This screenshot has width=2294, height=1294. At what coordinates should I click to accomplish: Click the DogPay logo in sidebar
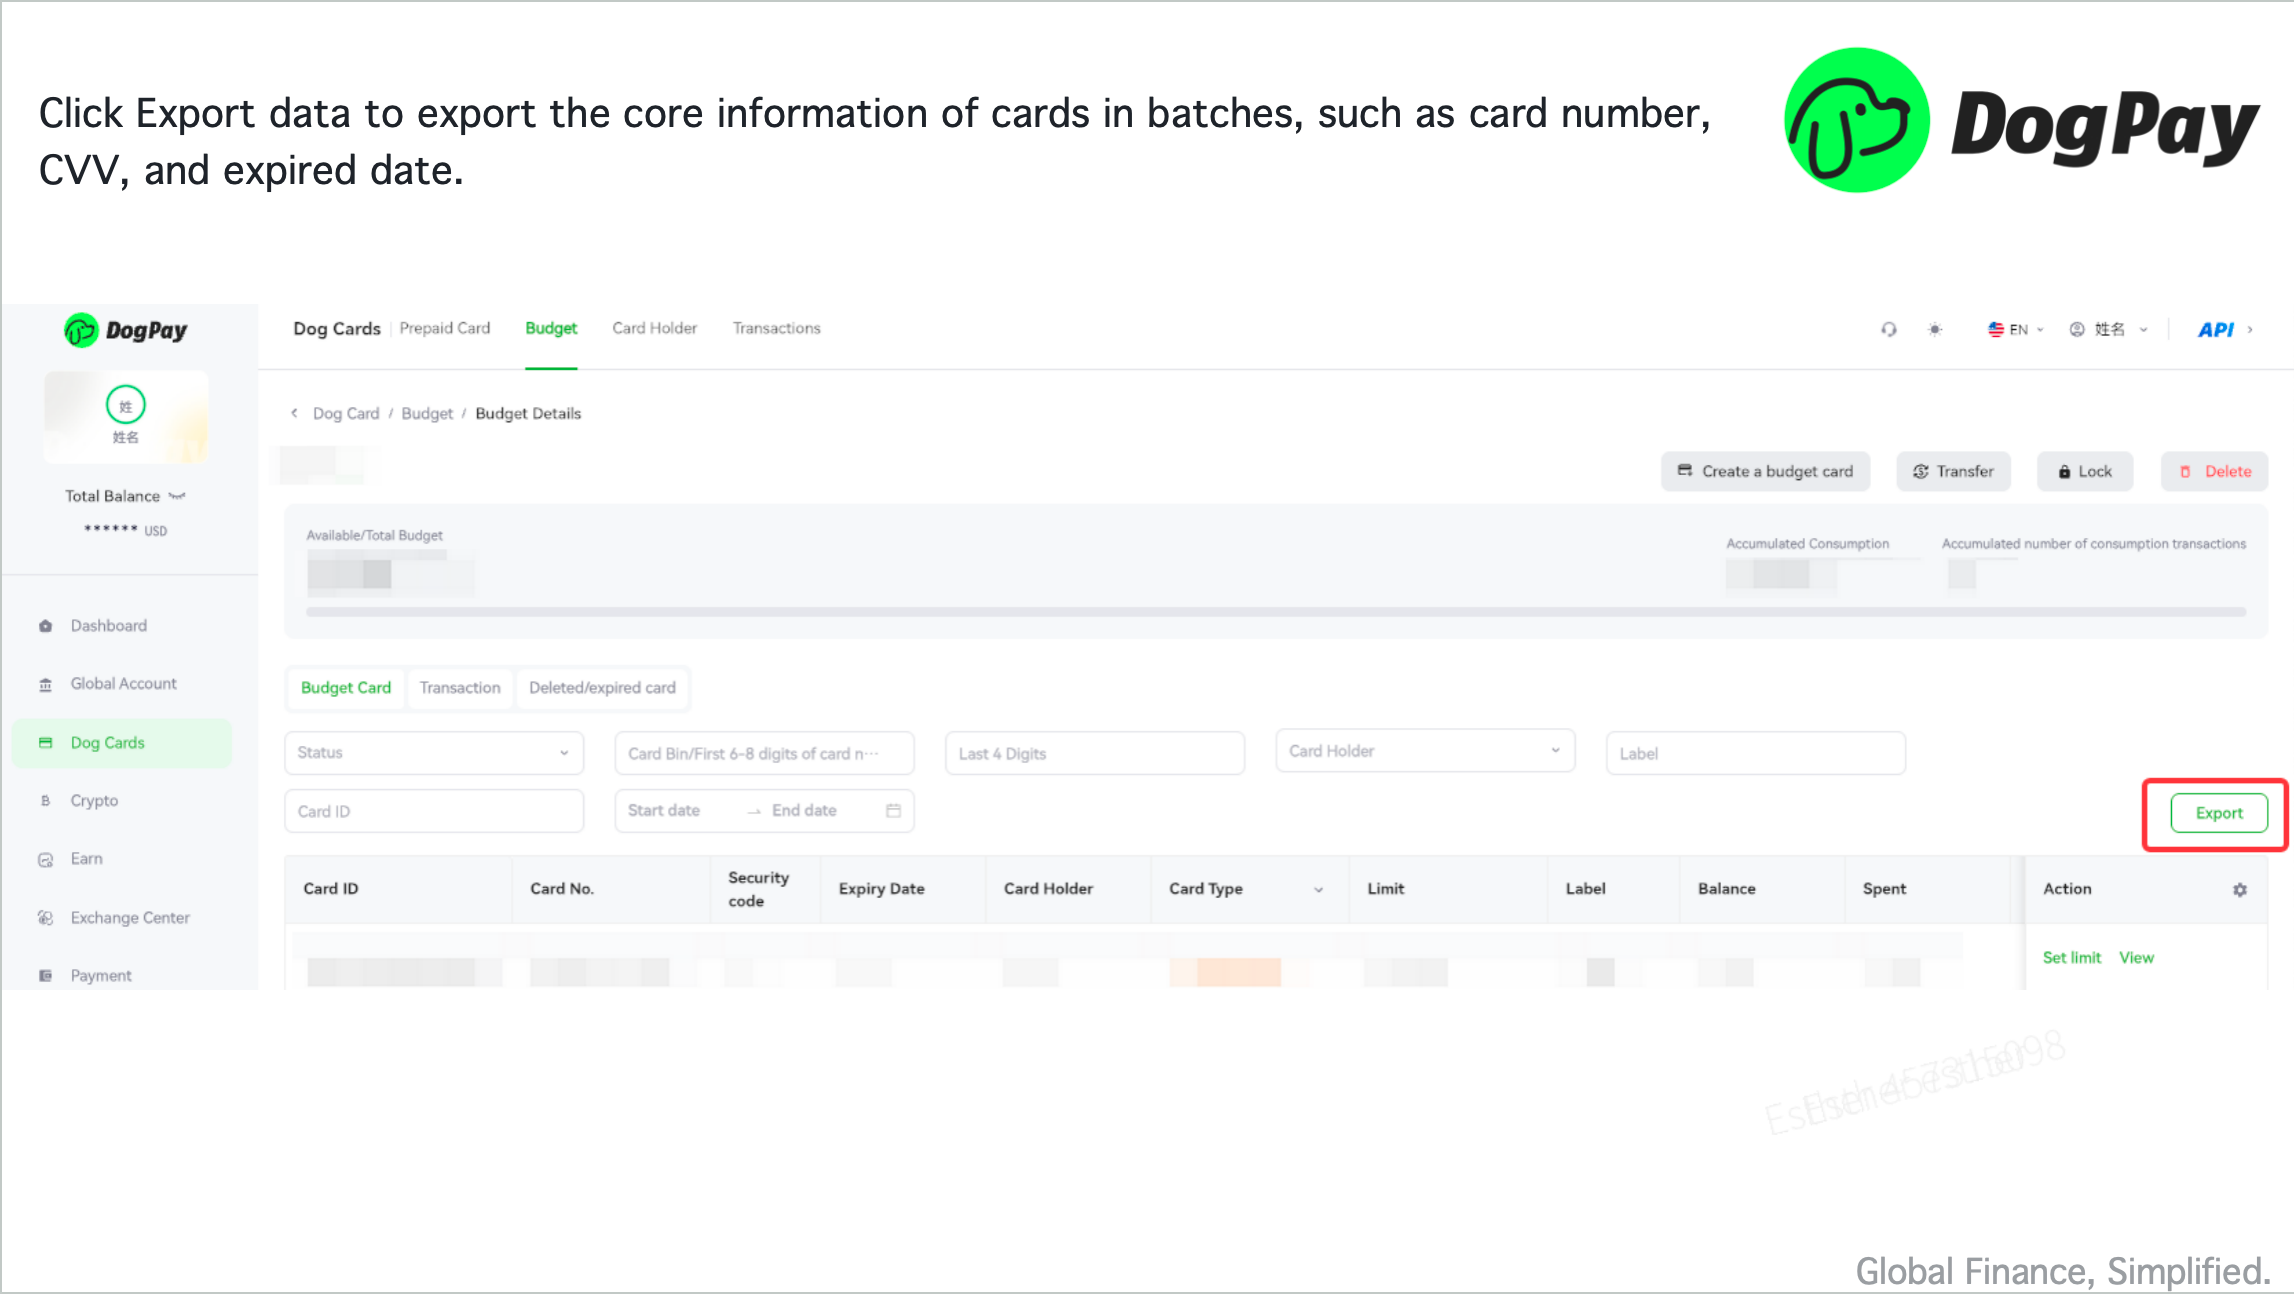[x=126, y=330]
